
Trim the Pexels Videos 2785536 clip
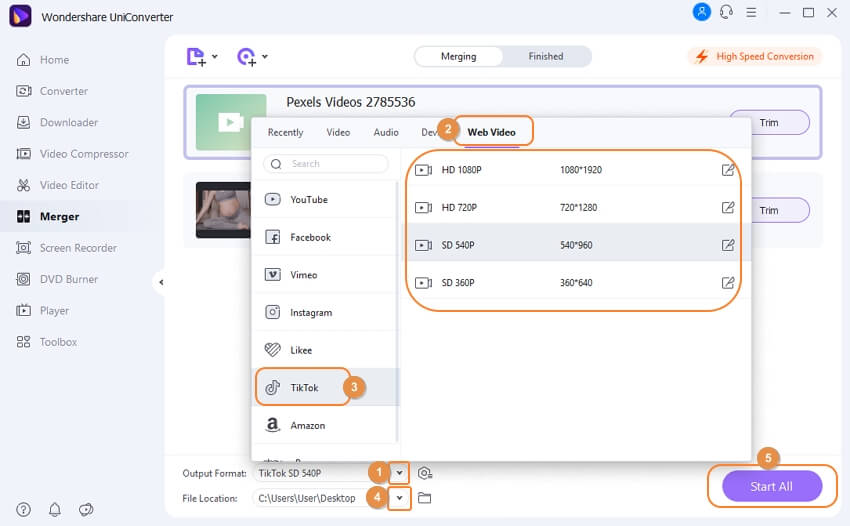[769, 123]
